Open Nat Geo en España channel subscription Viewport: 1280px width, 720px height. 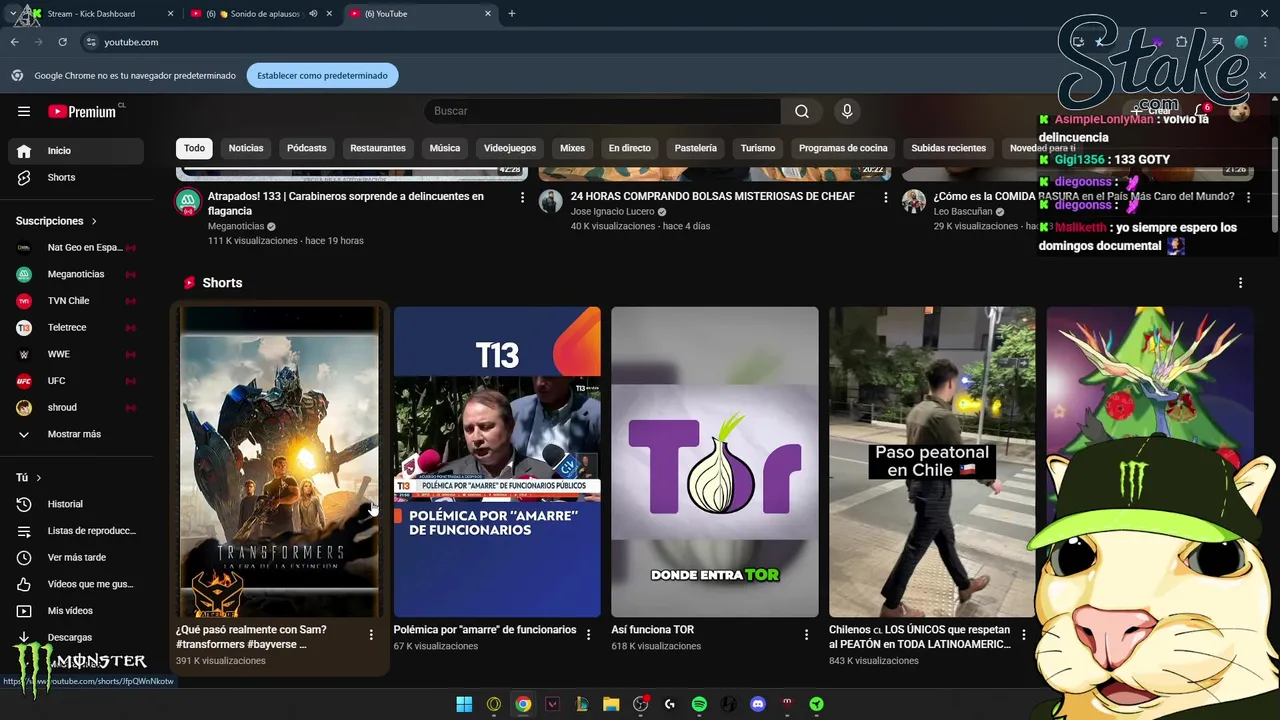point(76,247)
